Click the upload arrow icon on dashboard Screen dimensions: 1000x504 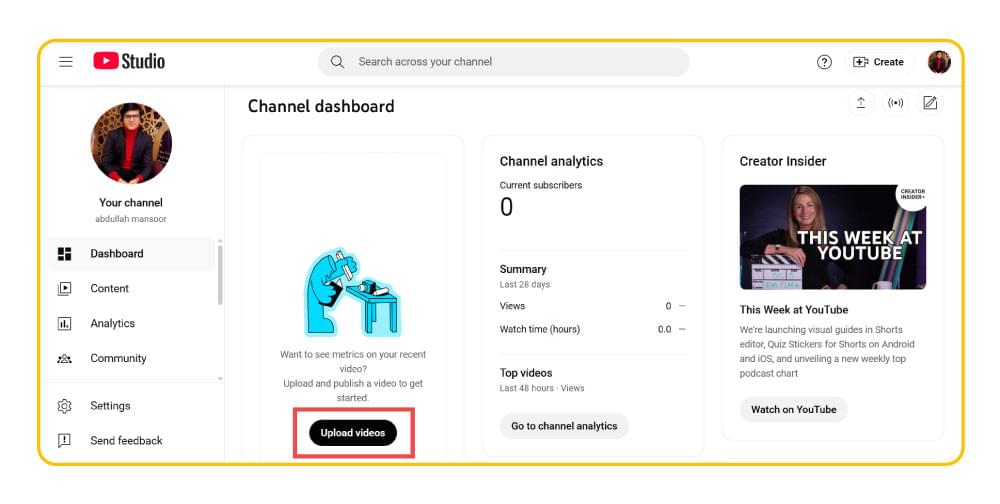point(861,103)
